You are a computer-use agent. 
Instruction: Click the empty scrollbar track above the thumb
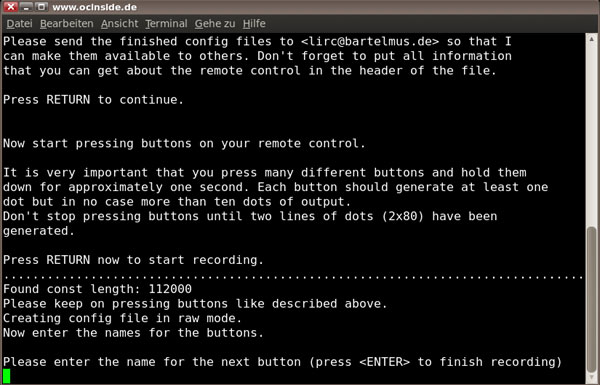pyautogui.click(x=592, y=134)
